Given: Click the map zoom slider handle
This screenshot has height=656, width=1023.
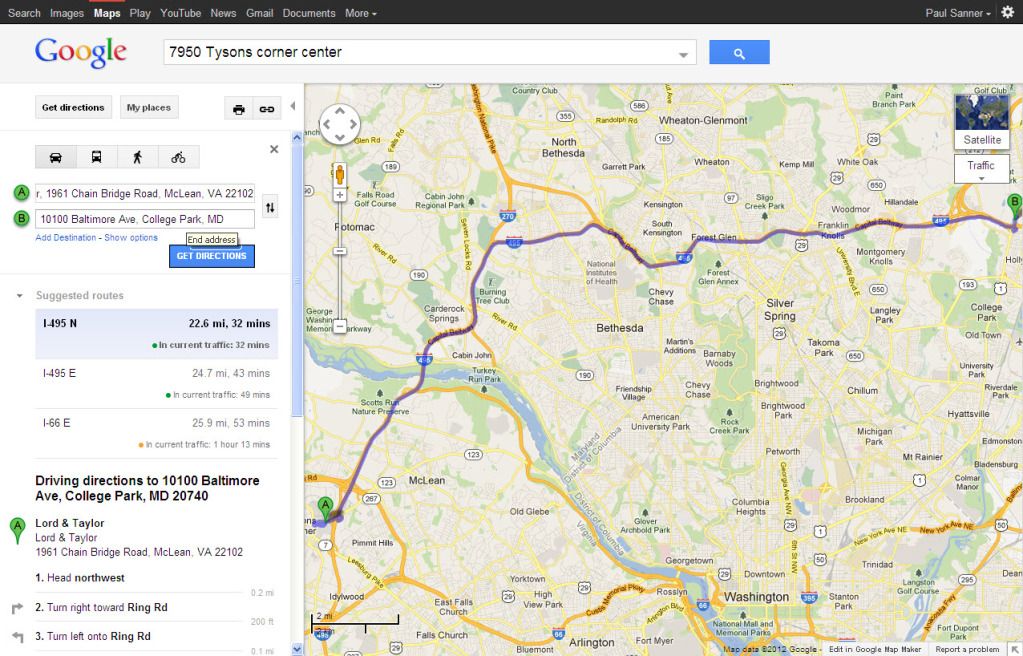Looking at the screenshot, I should point(340,251).
